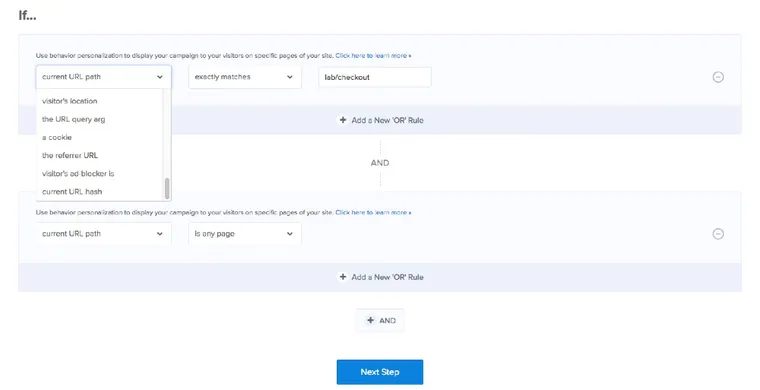This screenshot has width=760, height=390.
Task: Choose 'the referrer URL' option
Action: tap(99, 156)
